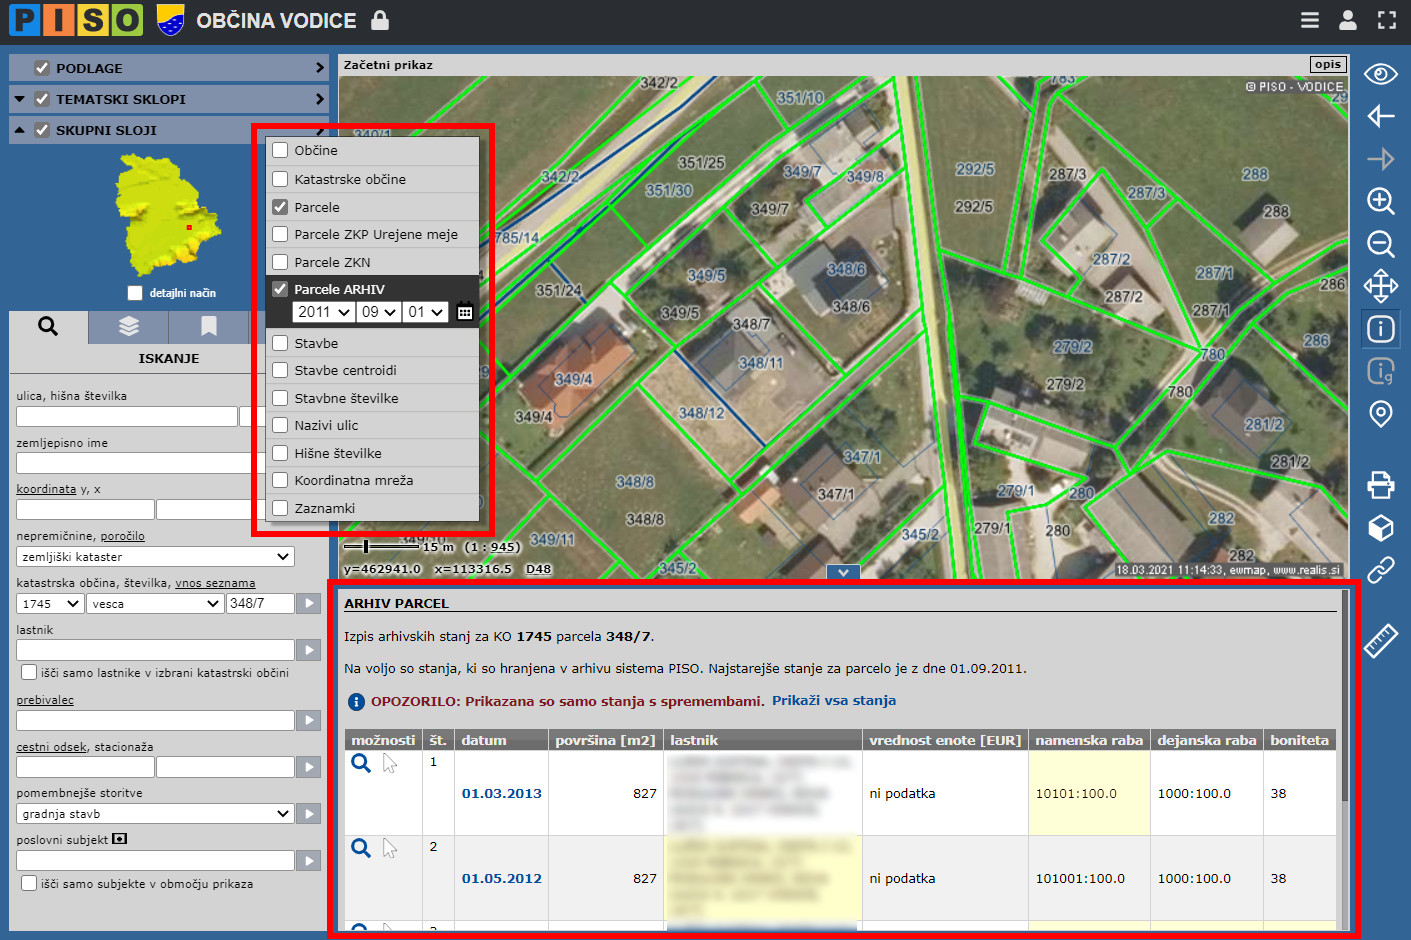Enable the Stavbe layer
This screenshot has width=1411, height=940.
coord(281,343)
